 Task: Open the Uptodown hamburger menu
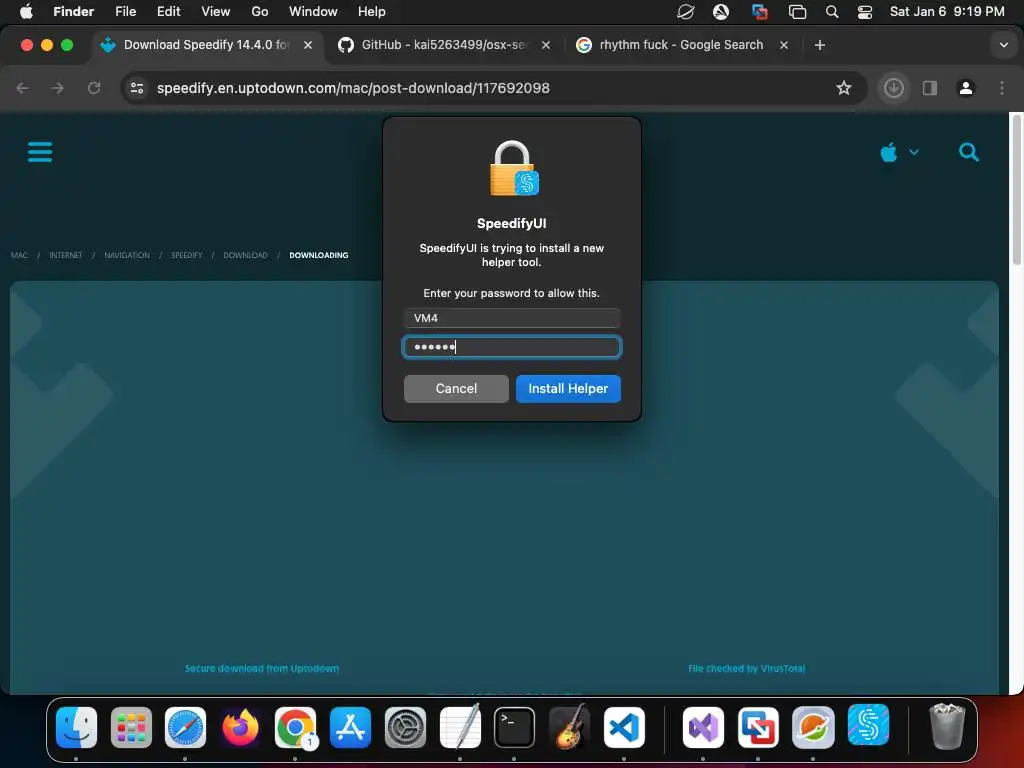[x=40, y=152]
